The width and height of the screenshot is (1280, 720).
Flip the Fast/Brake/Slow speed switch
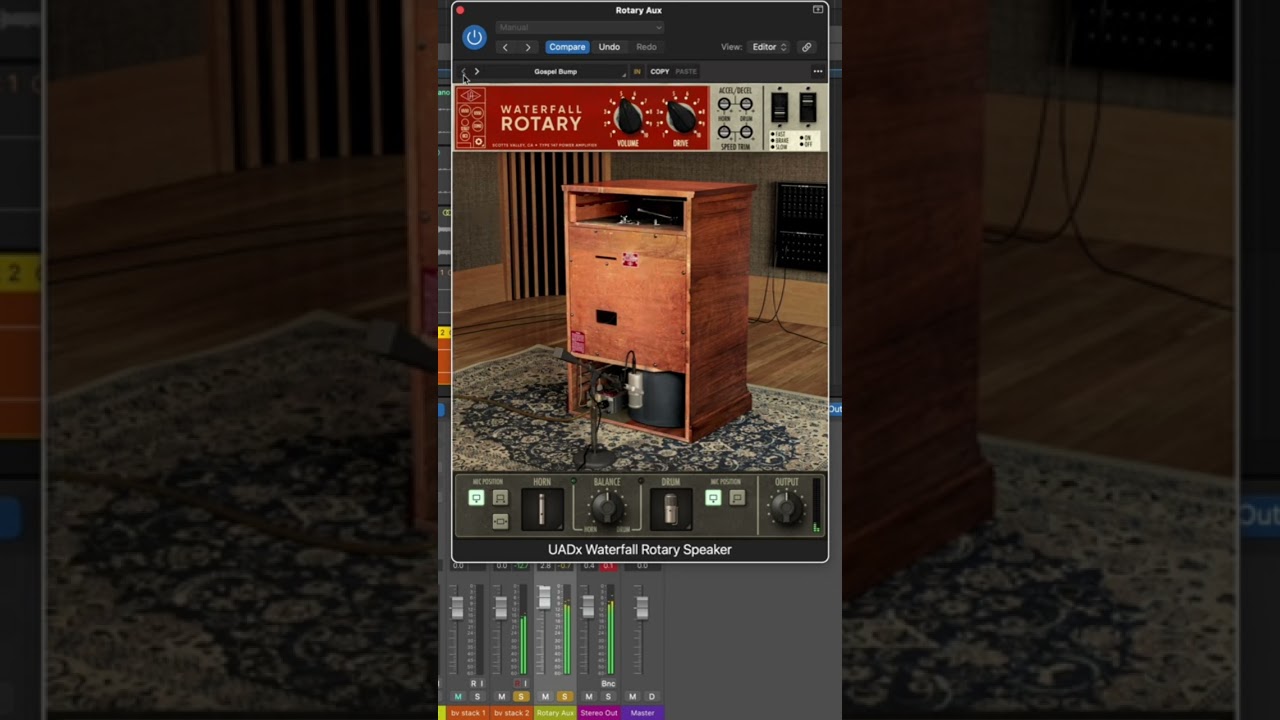pyautogui.click(x=779, y=107)
